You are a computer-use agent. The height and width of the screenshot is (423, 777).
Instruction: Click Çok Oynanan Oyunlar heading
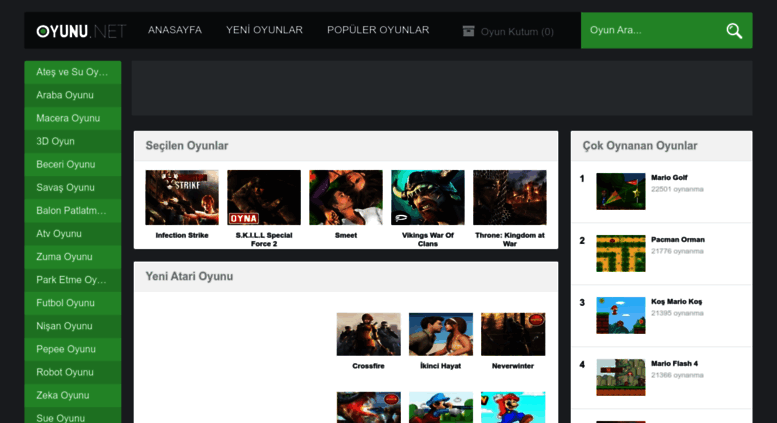640,146
